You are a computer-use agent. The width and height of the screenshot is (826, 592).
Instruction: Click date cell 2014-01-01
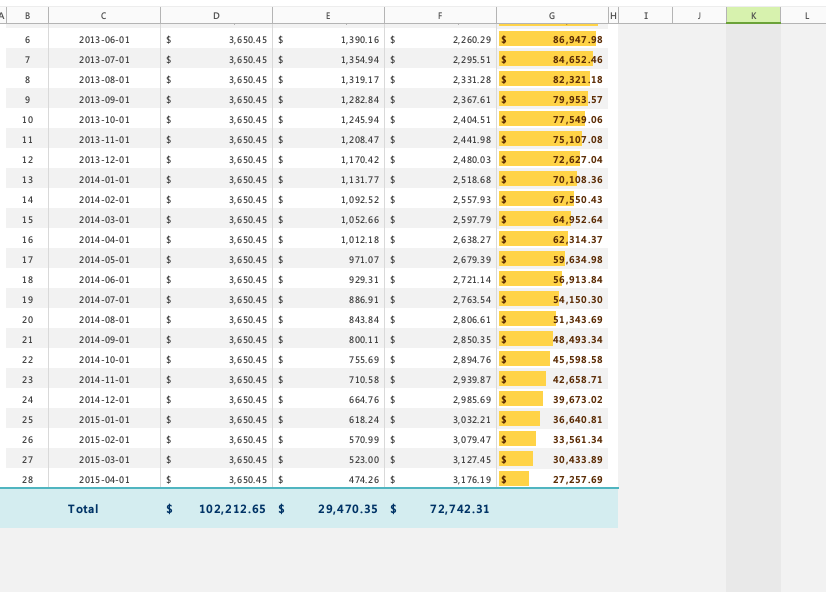pyautogui.click(x=104, y=180)
